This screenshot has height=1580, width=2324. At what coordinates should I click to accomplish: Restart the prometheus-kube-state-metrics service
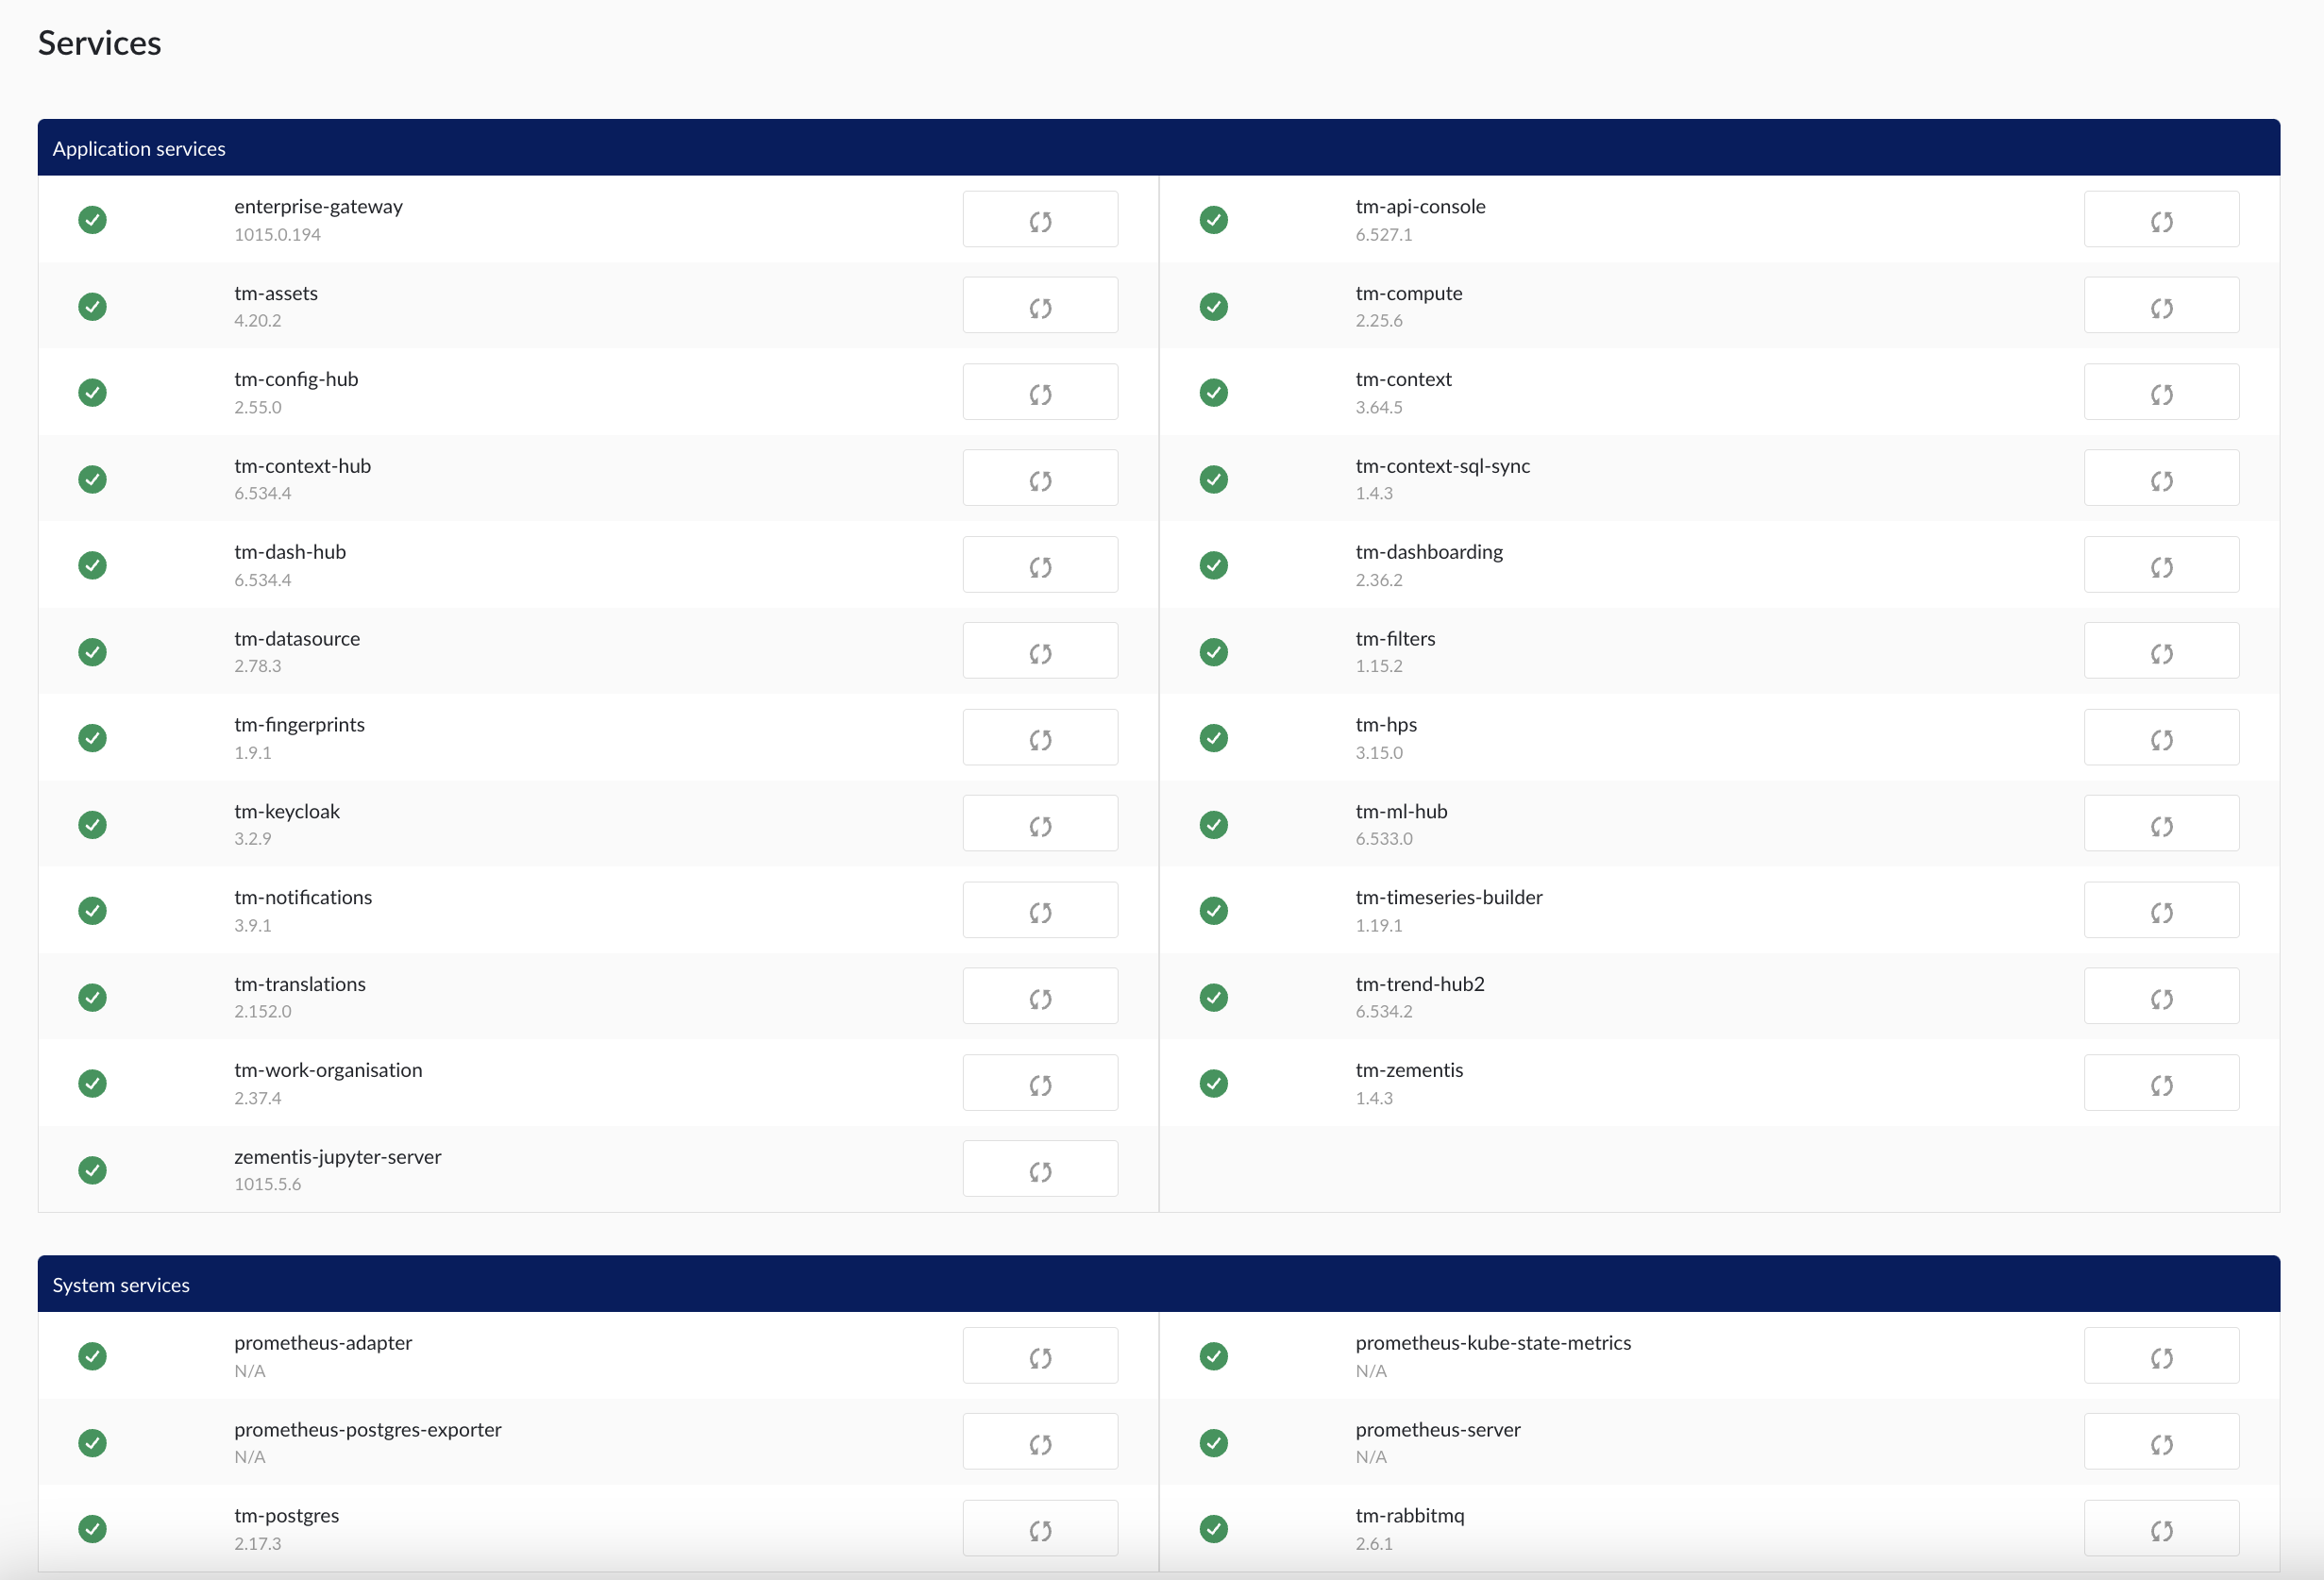pos(2161,1356)
